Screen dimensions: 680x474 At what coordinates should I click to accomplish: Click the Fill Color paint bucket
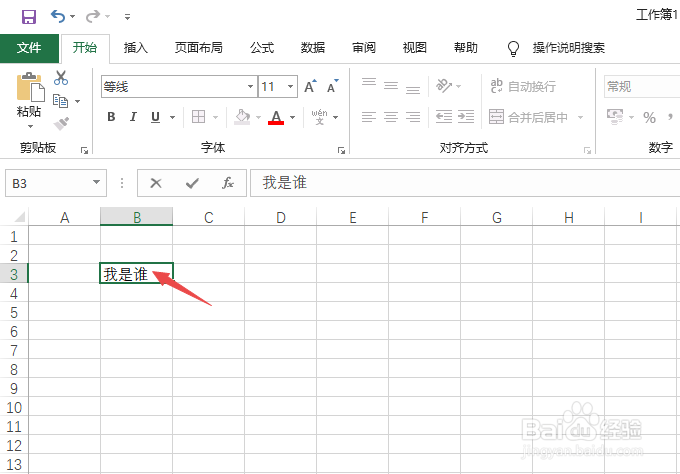coord(242,117)
